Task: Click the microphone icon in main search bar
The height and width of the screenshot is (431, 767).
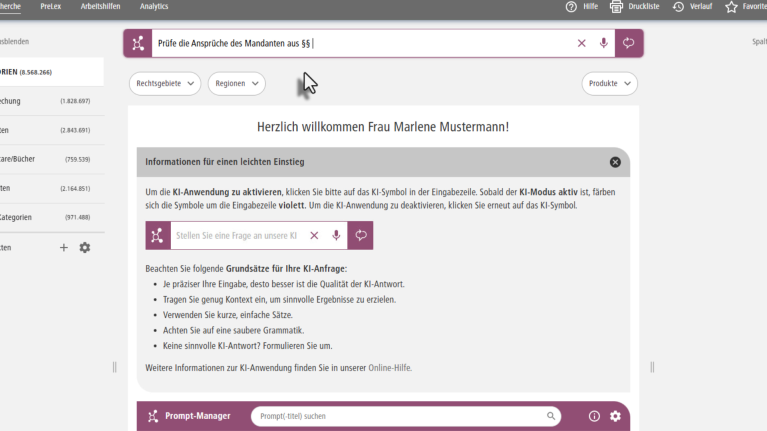Action: point(604,43)
